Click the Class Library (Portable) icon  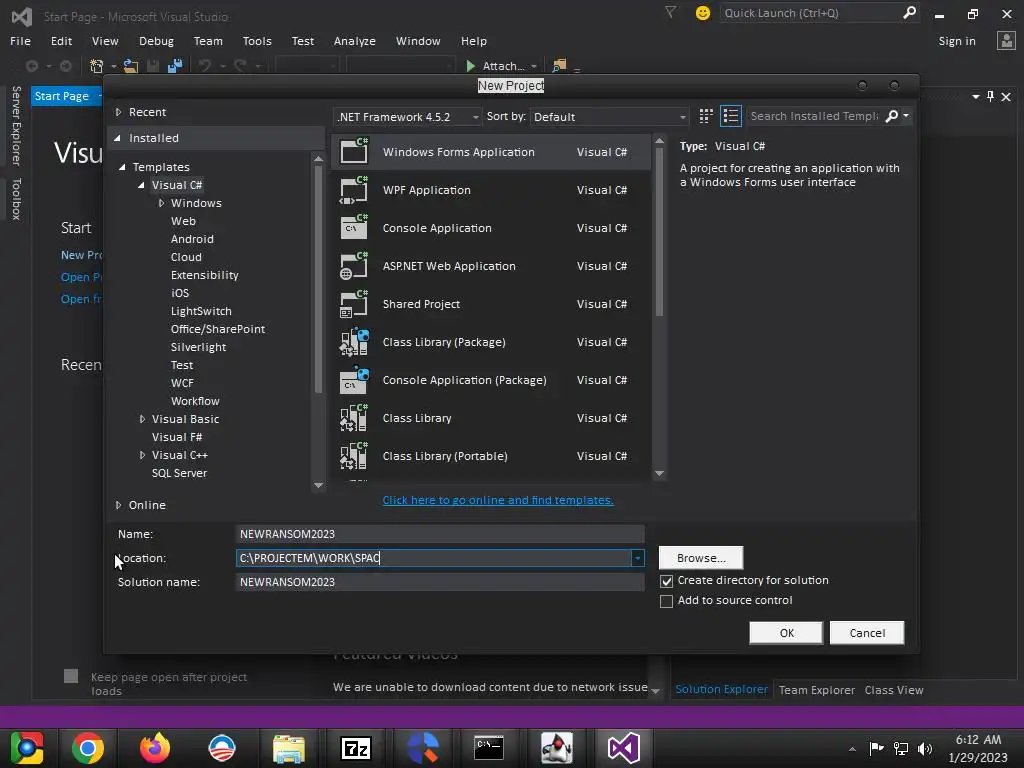(x=353, y=456)
